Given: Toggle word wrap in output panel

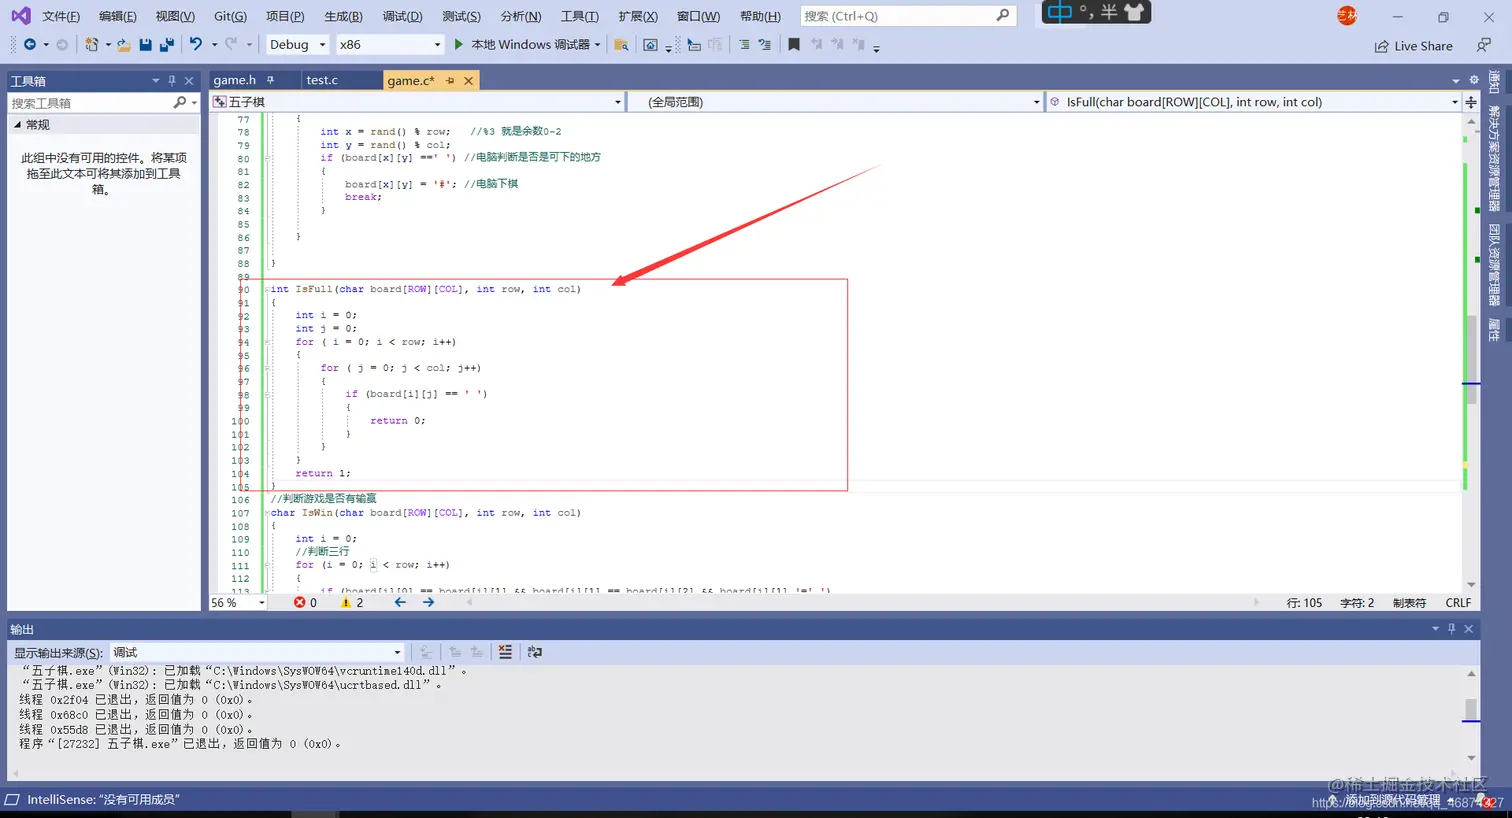Looking at the screenshot, I should tap(535, 652).
